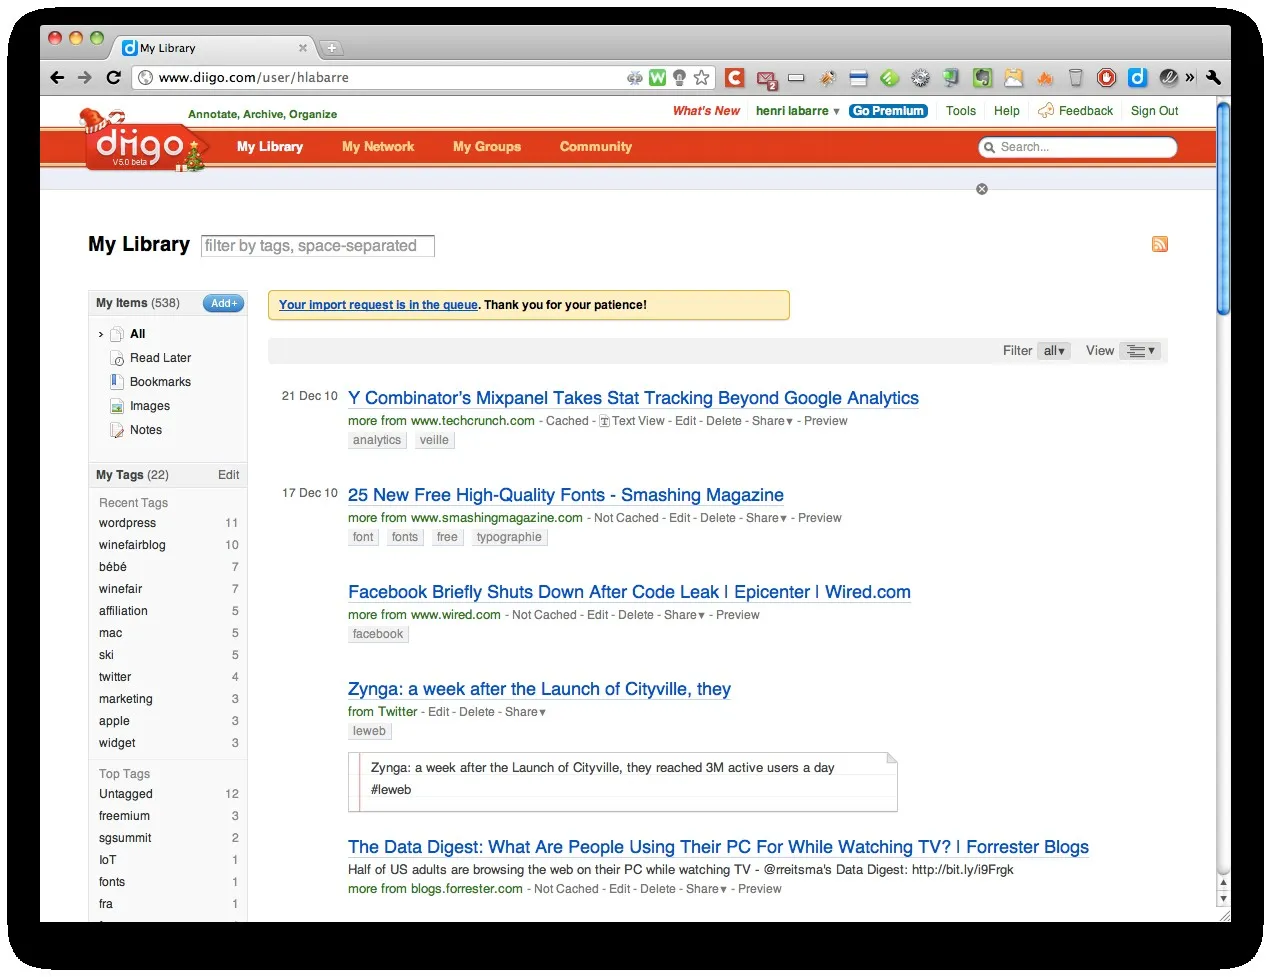Viewport: 1271px width, 977px height.
Task: Open the Gmail extension with unread badge
Action: point(766,78)
